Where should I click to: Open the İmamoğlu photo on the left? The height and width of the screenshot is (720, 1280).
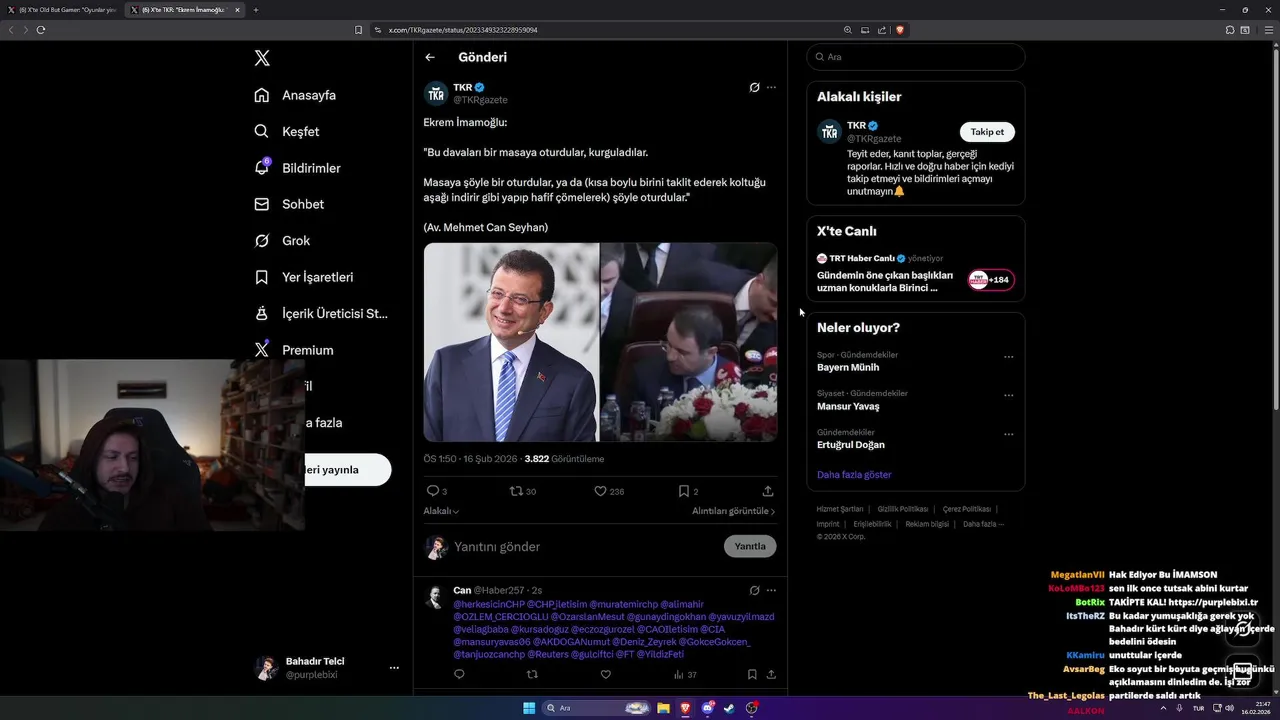click(511, 342)
